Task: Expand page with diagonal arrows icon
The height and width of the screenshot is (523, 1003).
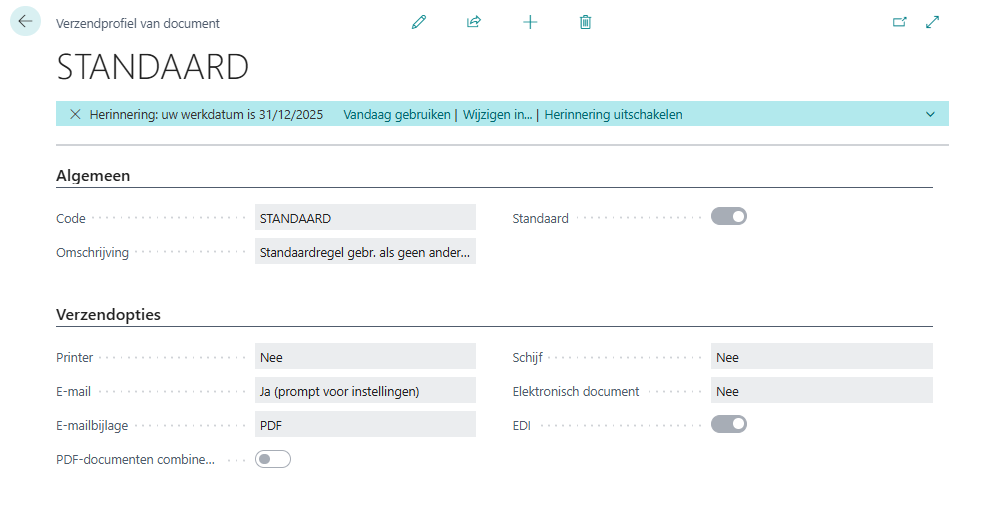Action: (x=933, y=22)
